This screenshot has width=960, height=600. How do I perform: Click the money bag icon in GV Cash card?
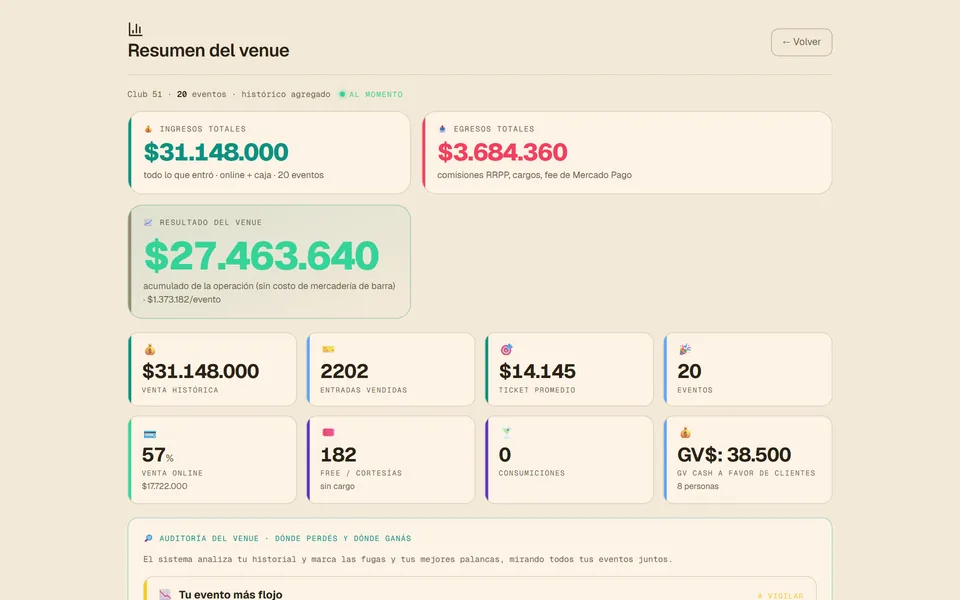tap(684, 433)
